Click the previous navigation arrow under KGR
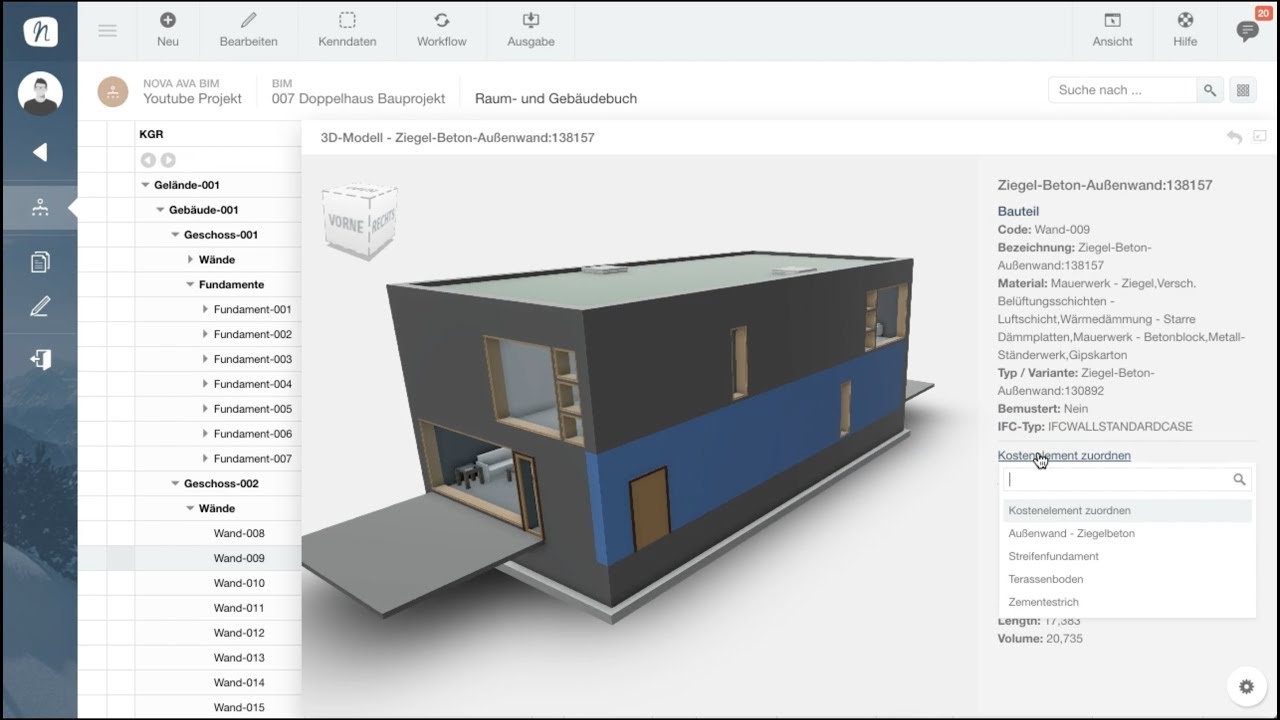Screen dimensions: 1280x720 point(148,160)
